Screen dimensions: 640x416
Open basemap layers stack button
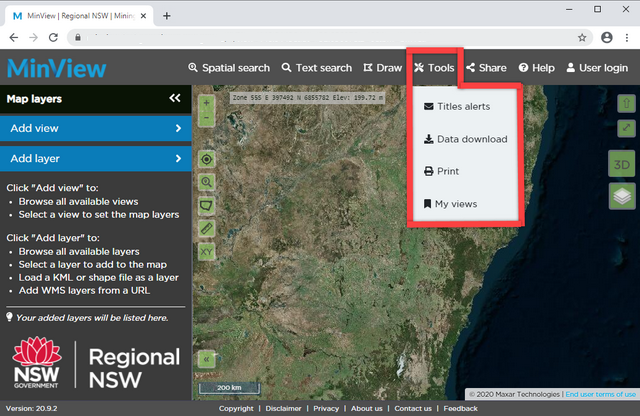pyautogui.click(x=622, y=196)
